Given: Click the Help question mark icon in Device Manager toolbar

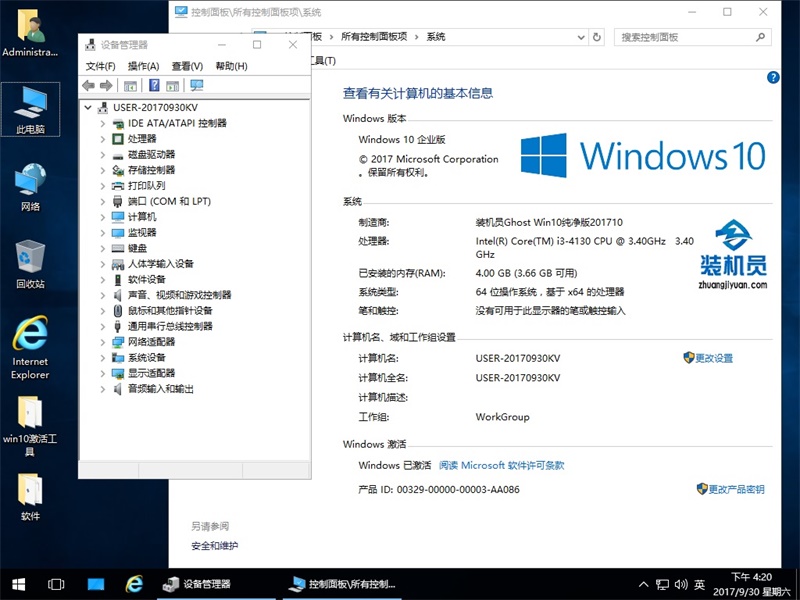Looking at the screenshot, I should pos(154,86).
